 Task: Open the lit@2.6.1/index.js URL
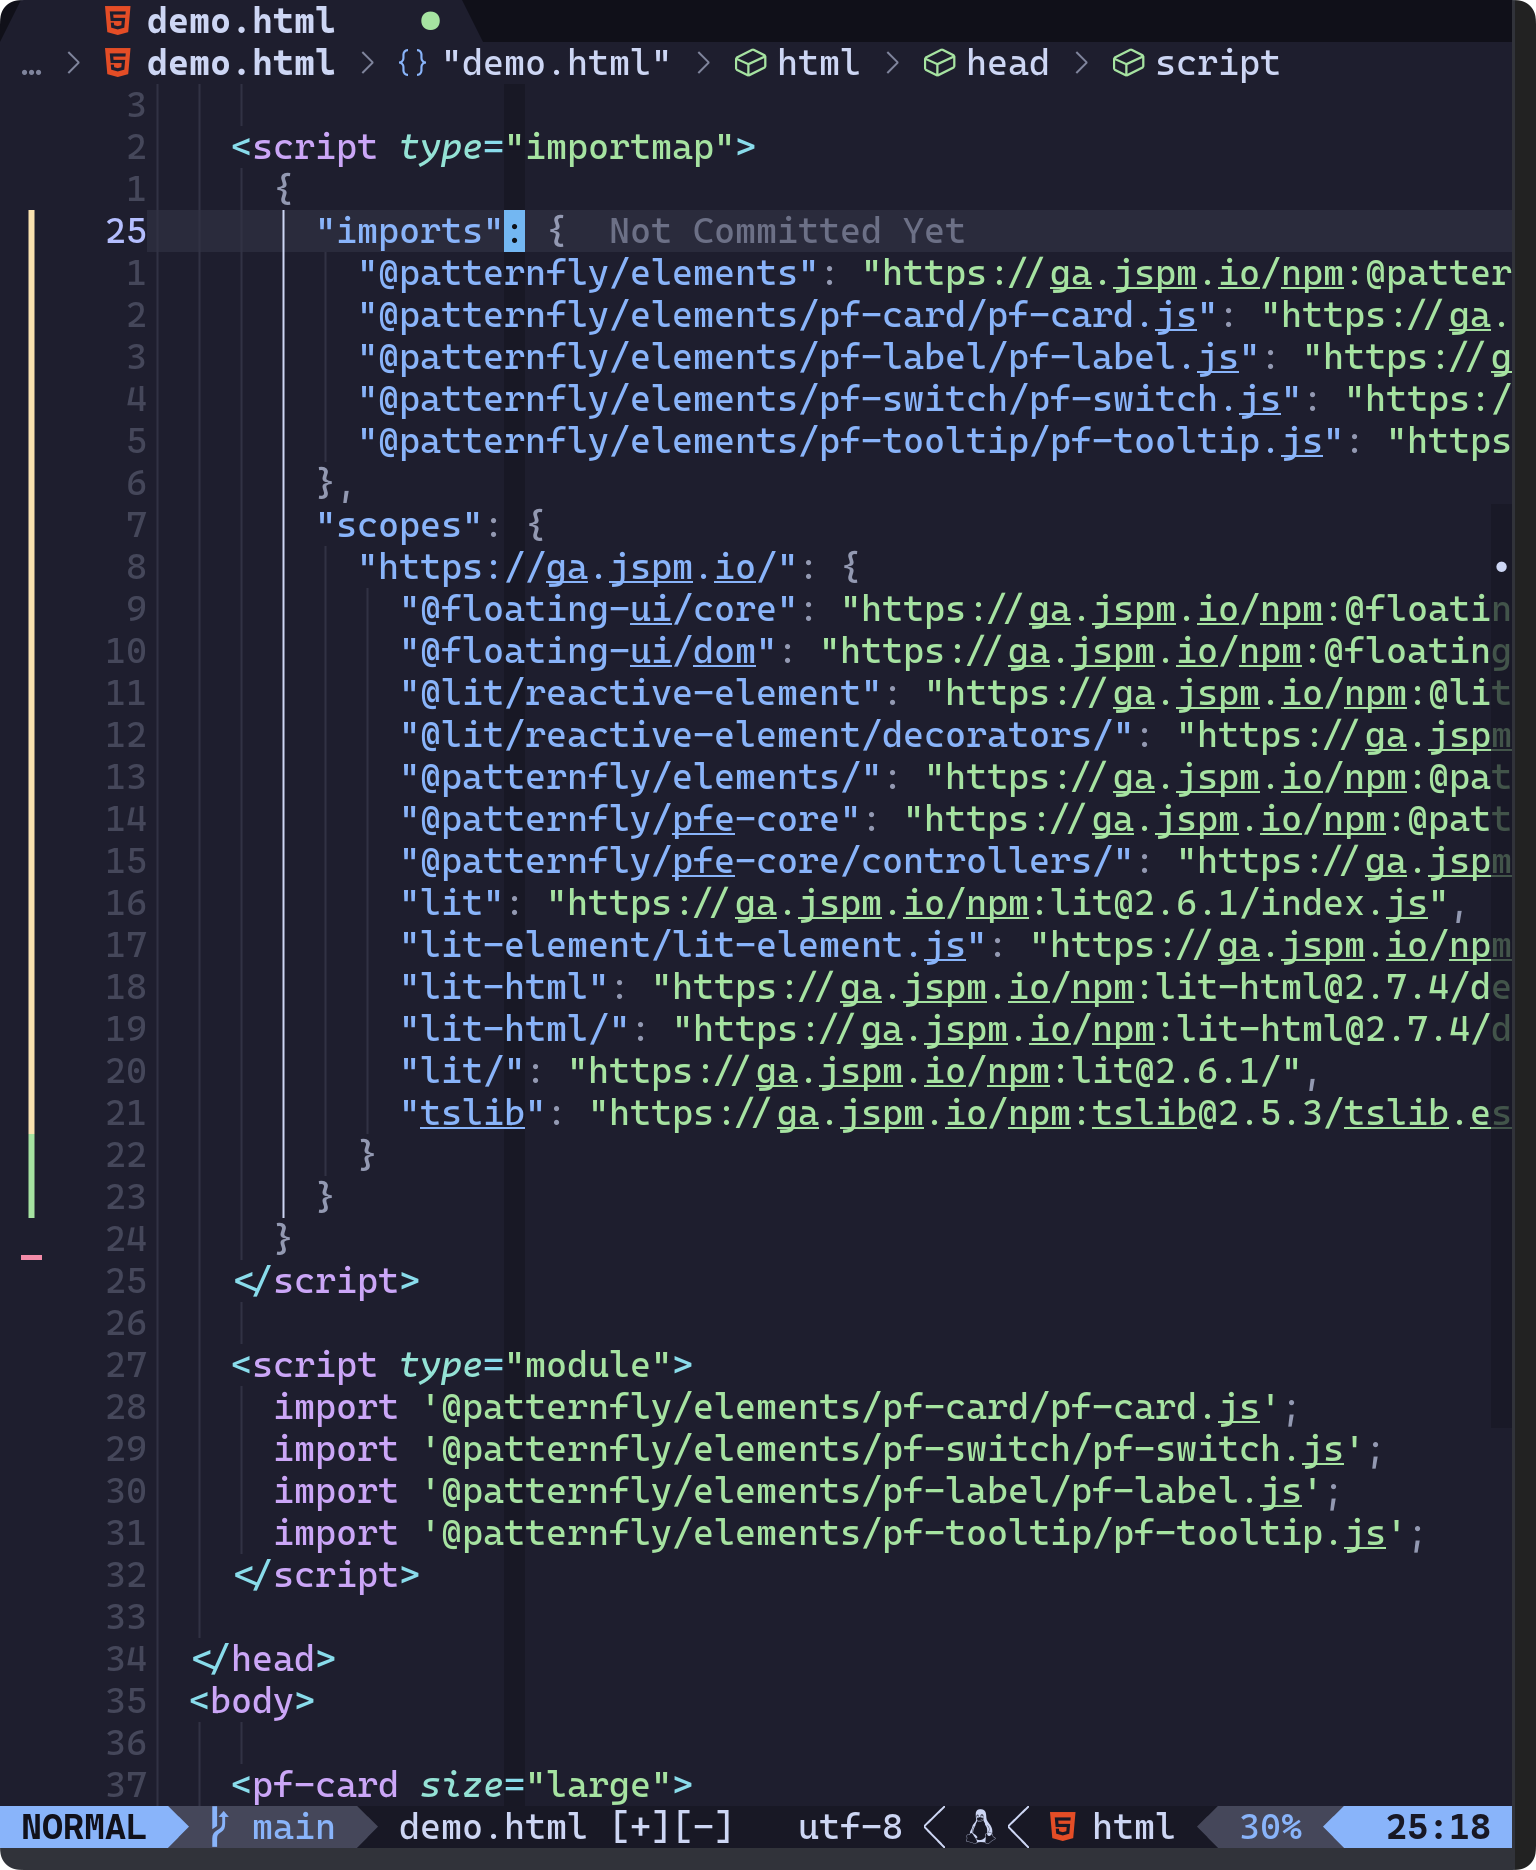(997, 903)
